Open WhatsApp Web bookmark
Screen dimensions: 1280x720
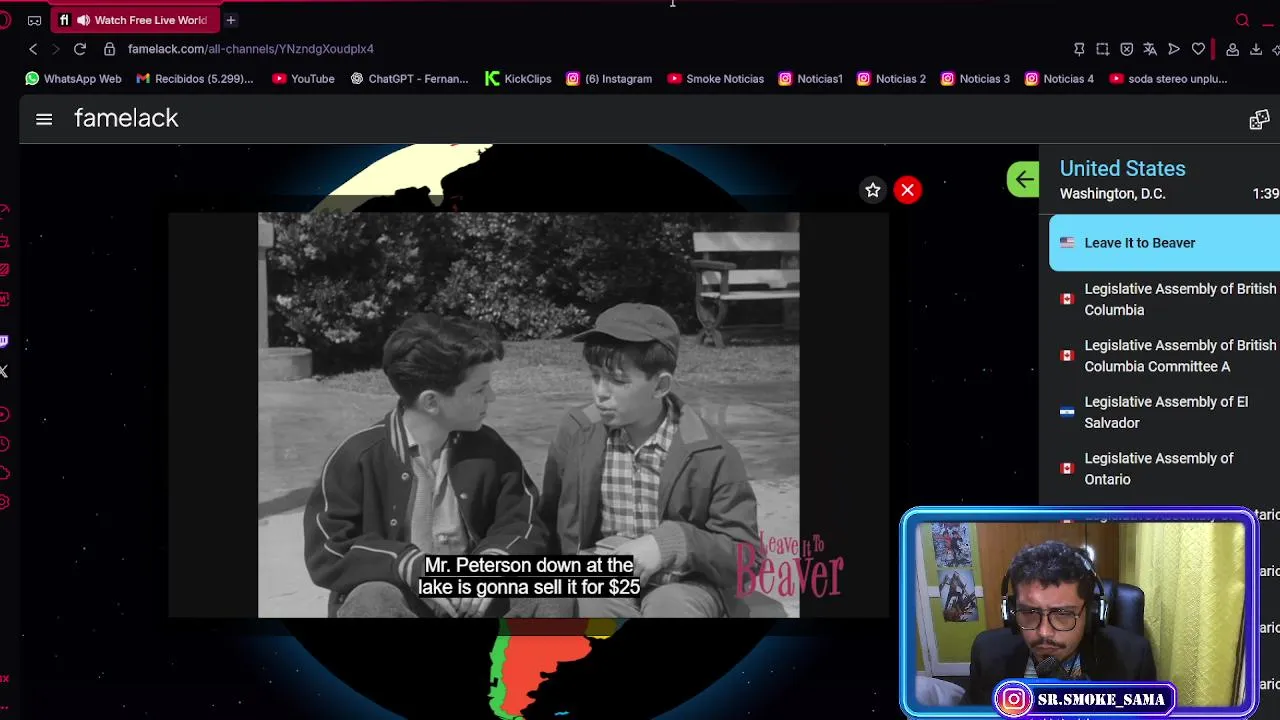pyautogui.click(x=73, y=79)
